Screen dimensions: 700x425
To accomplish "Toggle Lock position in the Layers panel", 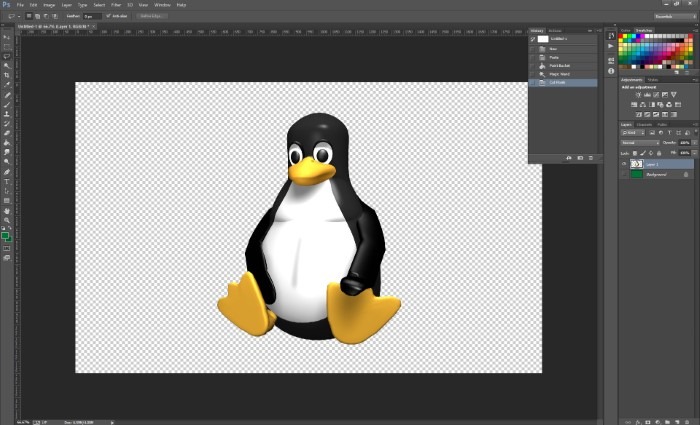I will coord(651,153).
